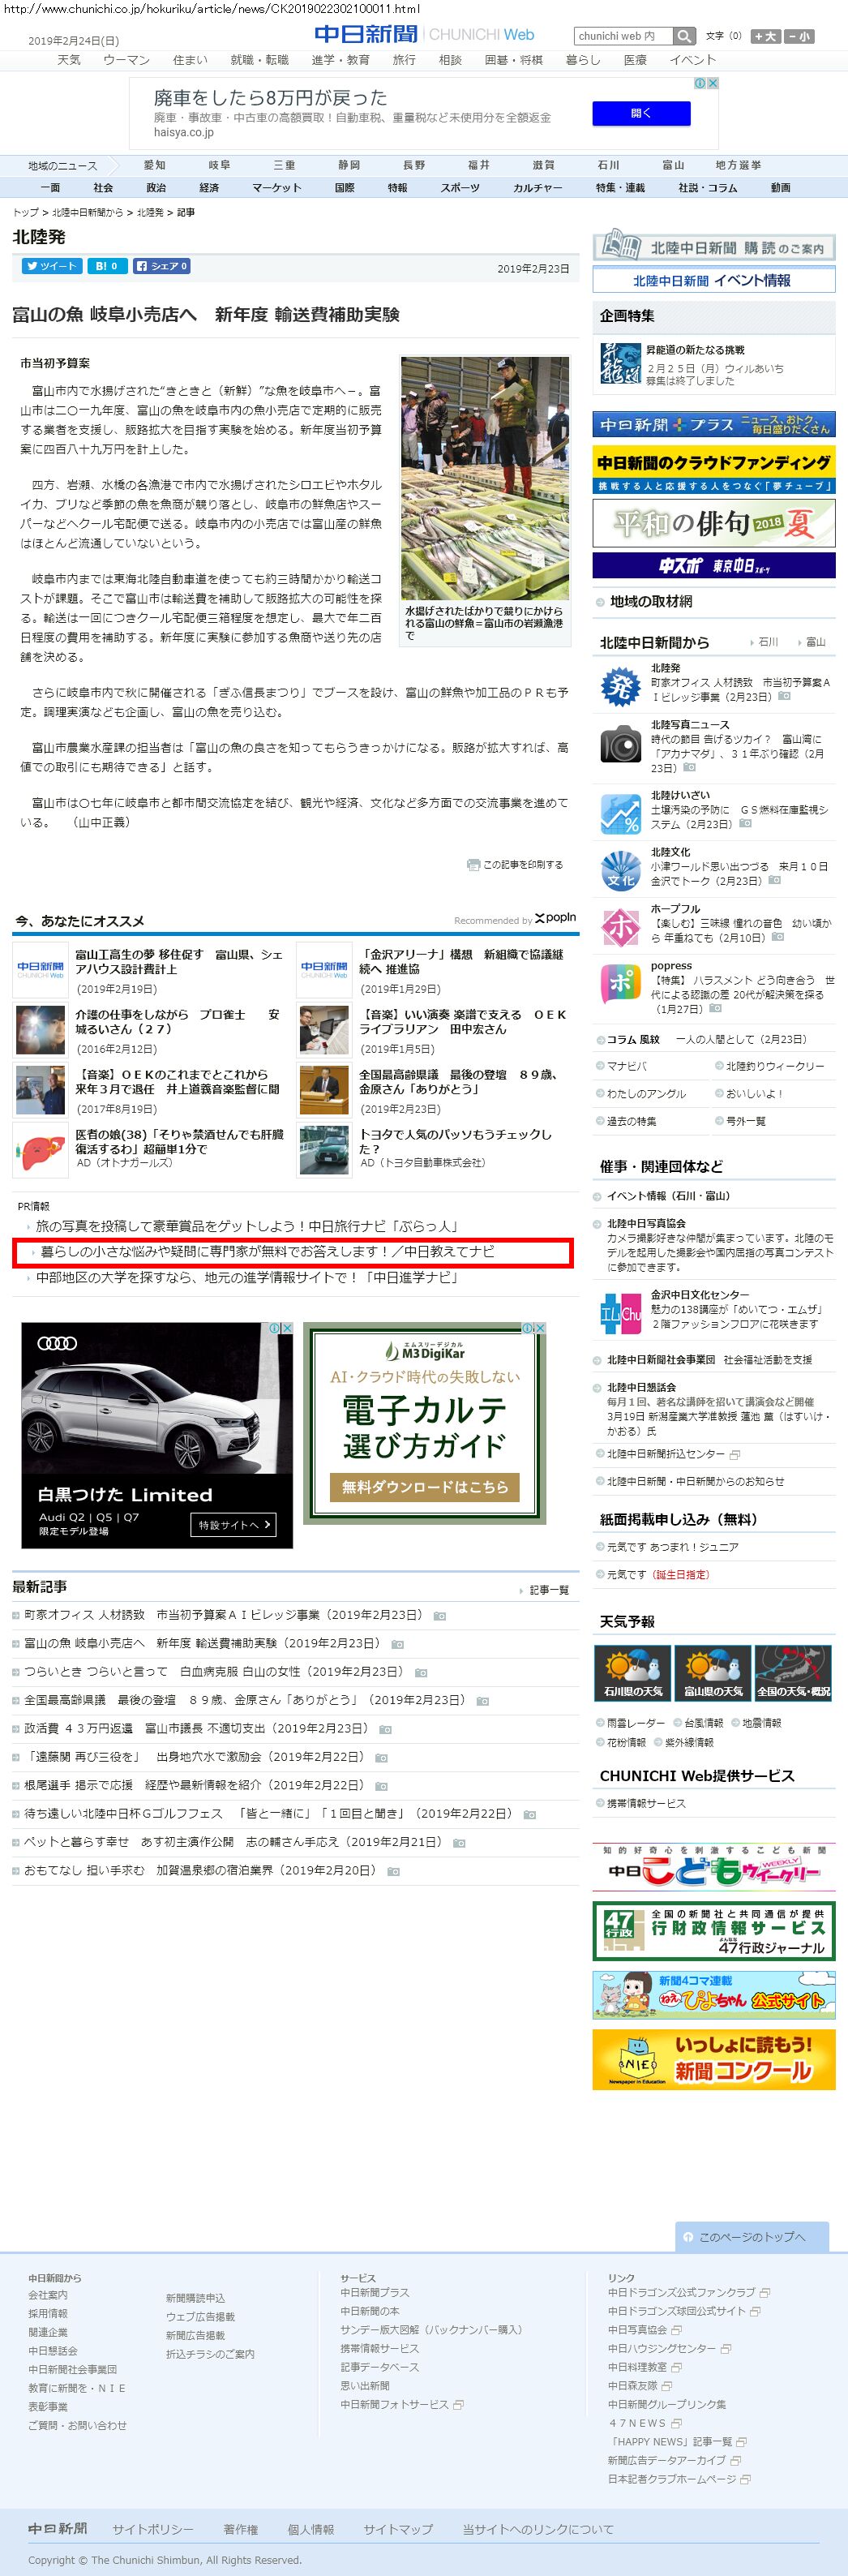Viewport: 848px width, 2576px height.
Task: Click the Twitter ツイート share button
Action: [x=52, y=266]
